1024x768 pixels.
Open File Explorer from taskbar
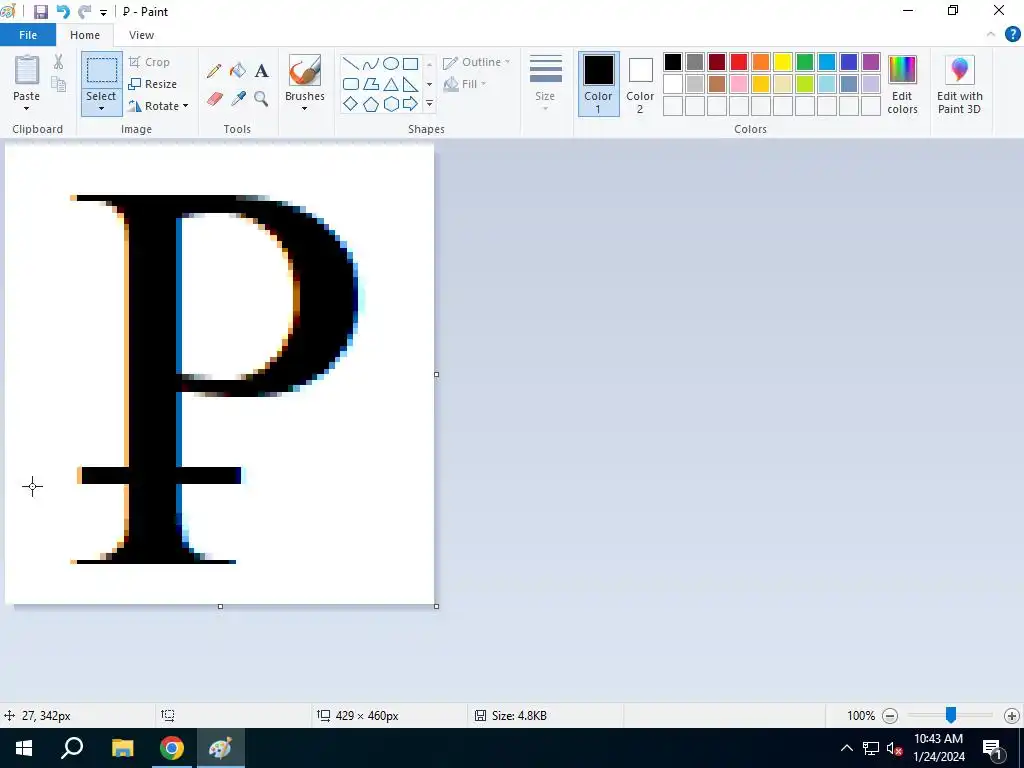(x=122, y=748)
